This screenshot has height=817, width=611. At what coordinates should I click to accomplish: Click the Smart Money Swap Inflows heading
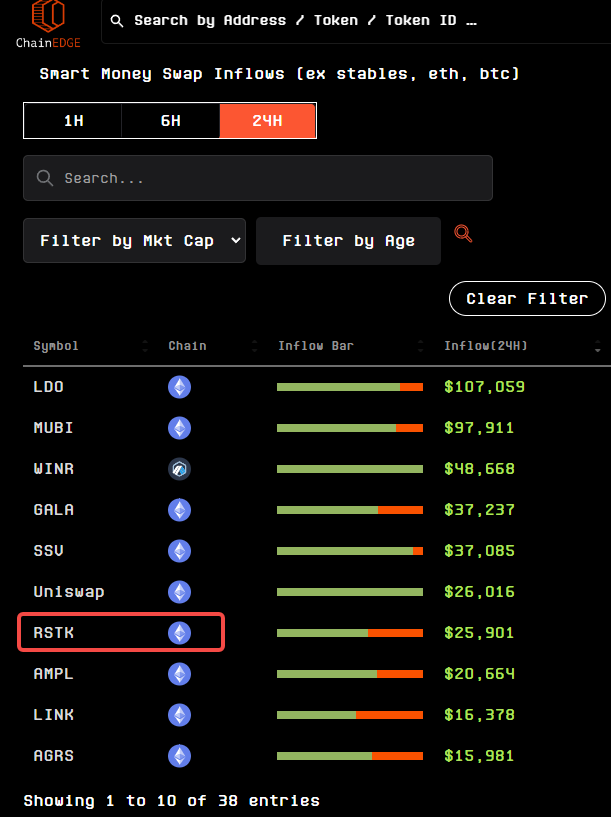point(280,74)
